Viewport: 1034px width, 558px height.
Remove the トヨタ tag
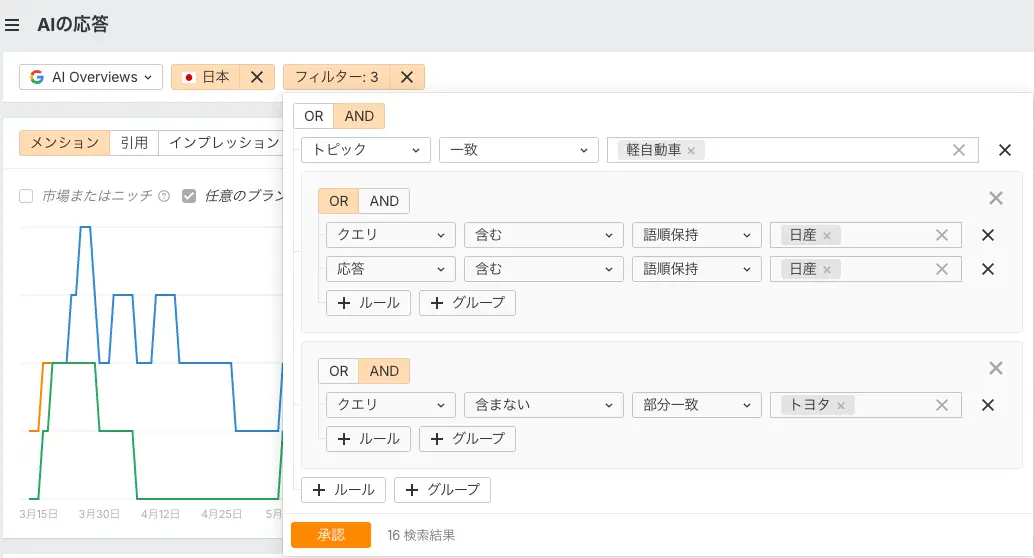coord(841,406)
